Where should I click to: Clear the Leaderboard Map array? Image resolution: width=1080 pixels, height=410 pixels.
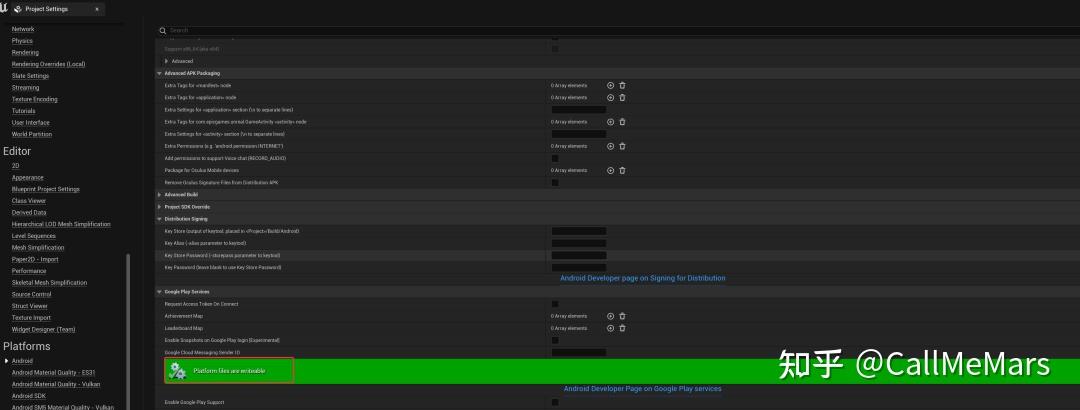coord(622,328)
